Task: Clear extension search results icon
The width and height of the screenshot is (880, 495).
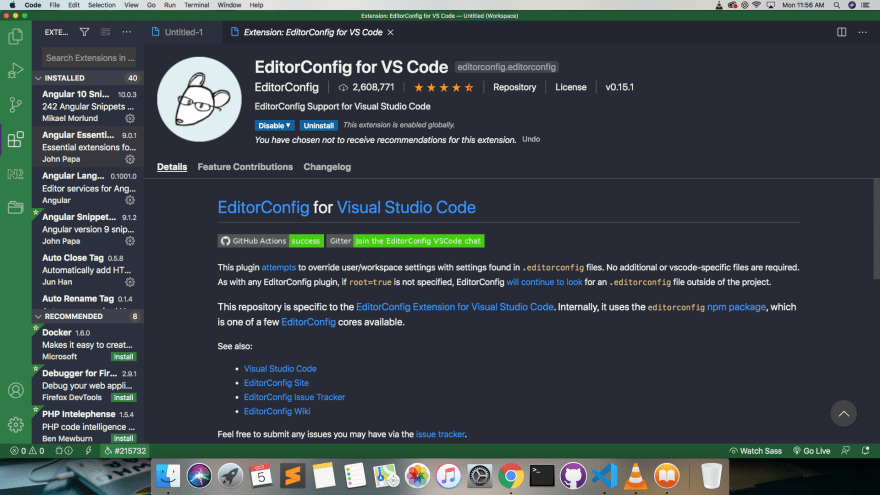Action: click(106, 33)
